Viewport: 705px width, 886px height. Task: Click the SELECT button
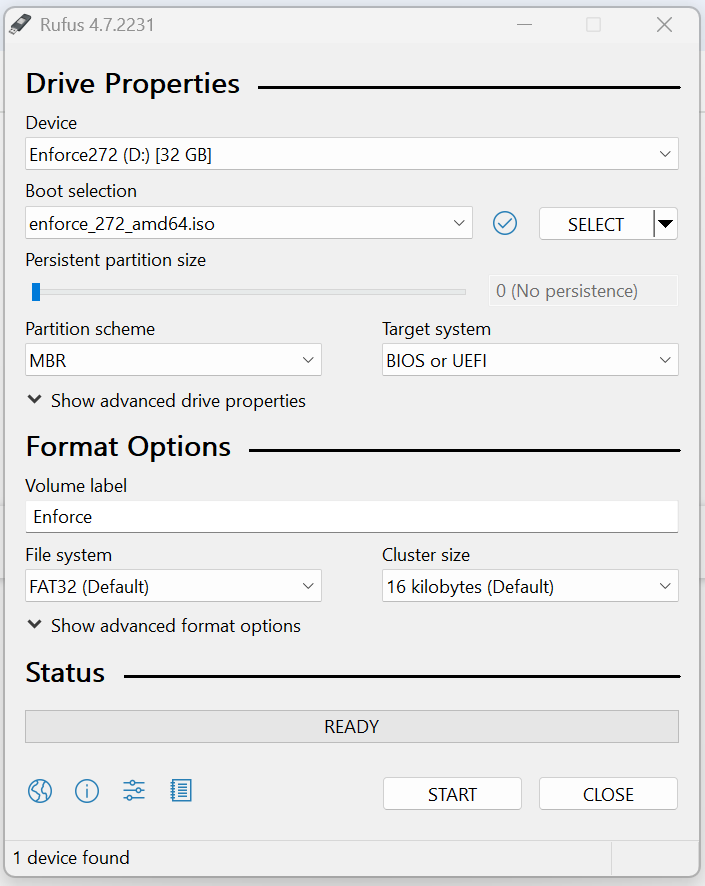(596, 224)
